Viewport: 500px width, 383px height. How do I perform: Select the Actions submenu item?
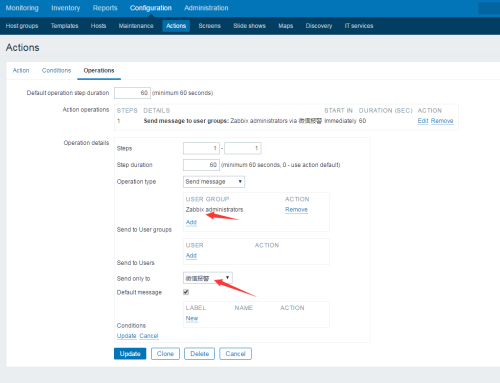point(176,26)
